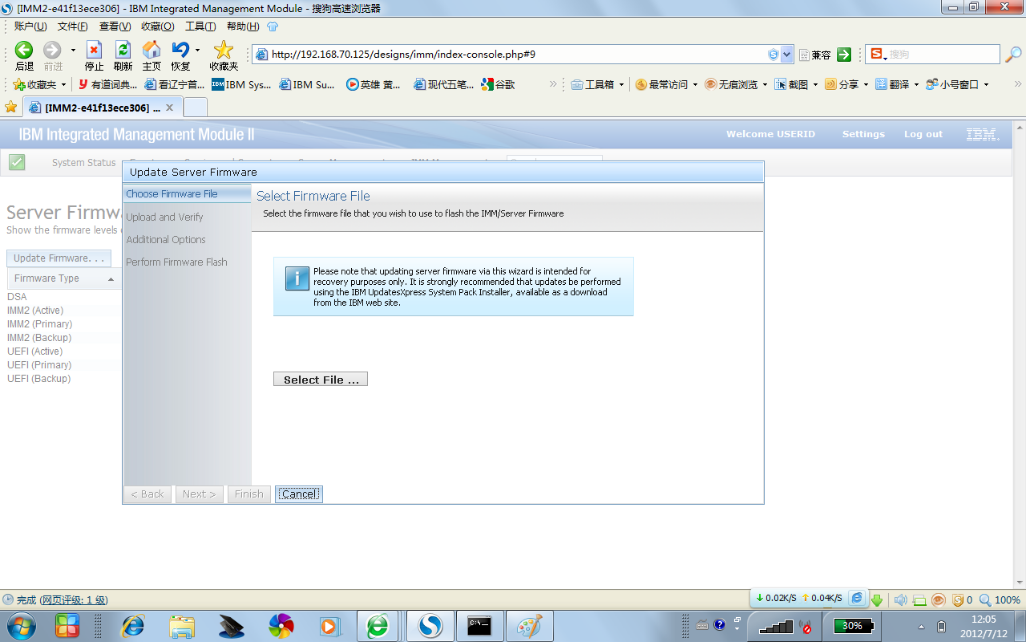Click the Update Firmware button

pyautogui.click(x=59, y=258)
